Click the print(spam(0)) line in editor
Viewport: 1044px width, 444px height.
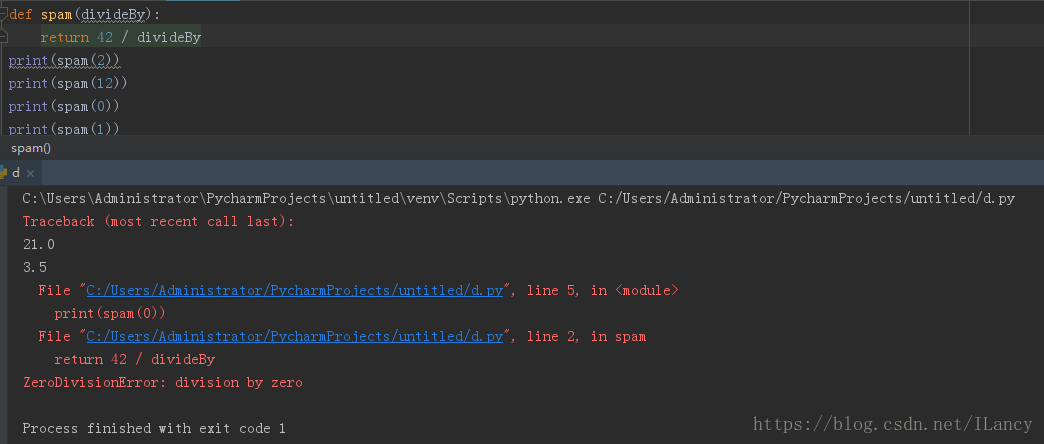pos(64,107)
